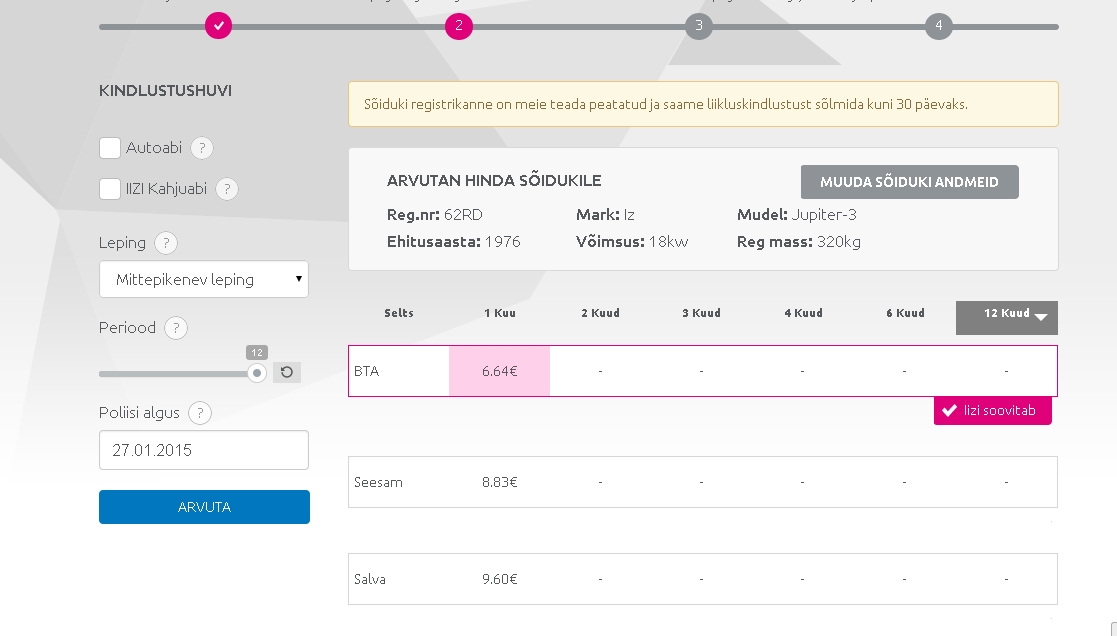The width and height of the screenshot is (1117, 636).
Task: Open the help tooltip beside Leping
Action: tap(166, 243)
